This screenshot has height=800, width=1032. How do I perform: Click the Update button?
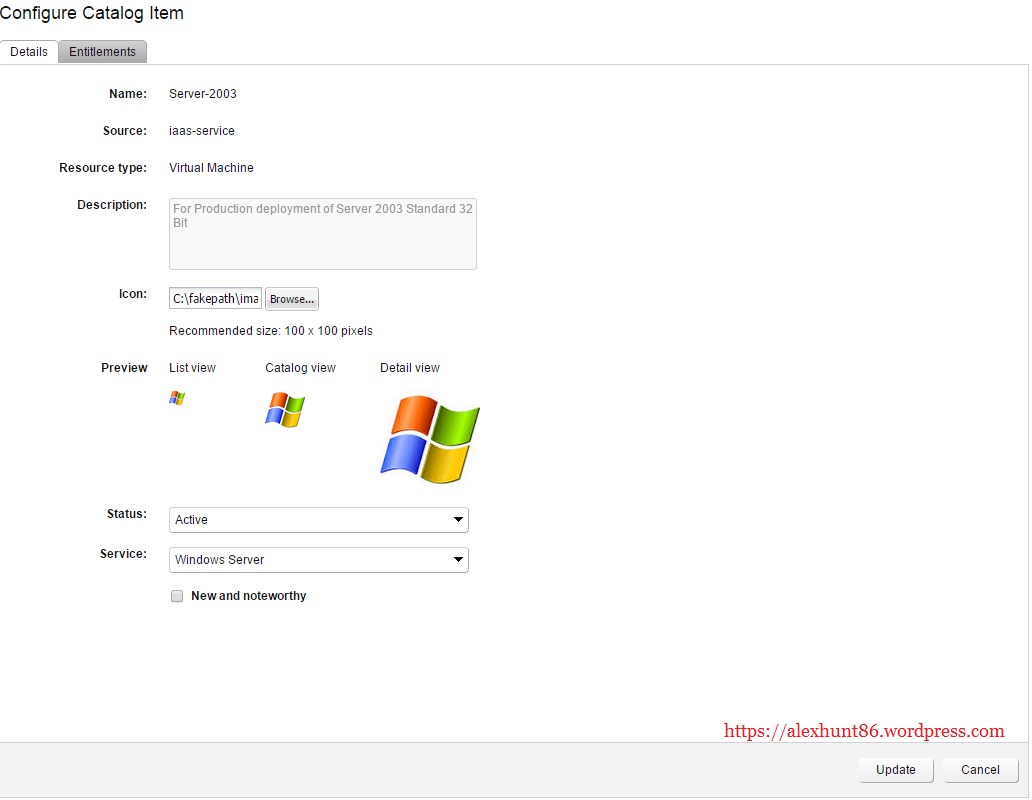pos(895,770)
